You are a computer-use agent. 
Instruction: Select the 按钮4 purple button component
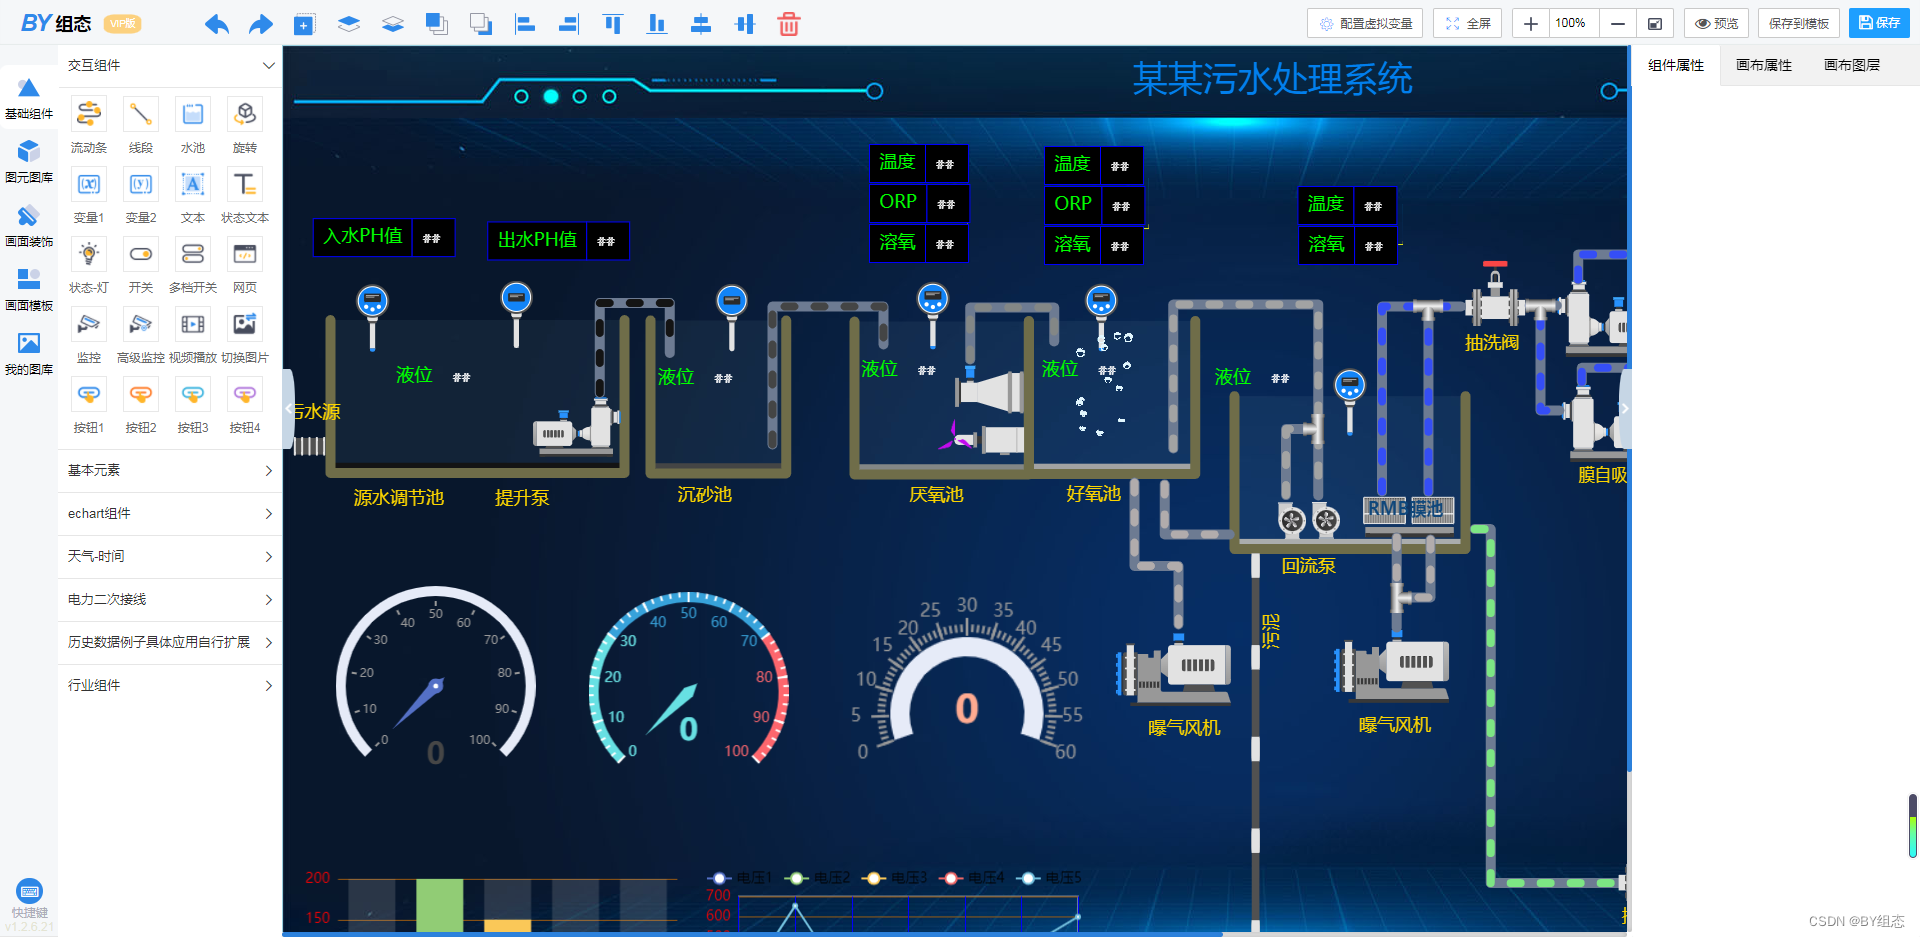coord(245,394)
